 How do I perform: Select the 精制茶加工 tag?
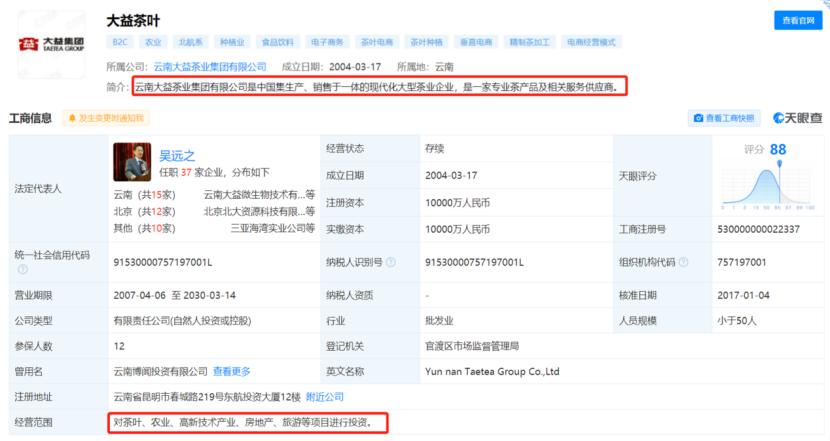[x=530, y=42]
